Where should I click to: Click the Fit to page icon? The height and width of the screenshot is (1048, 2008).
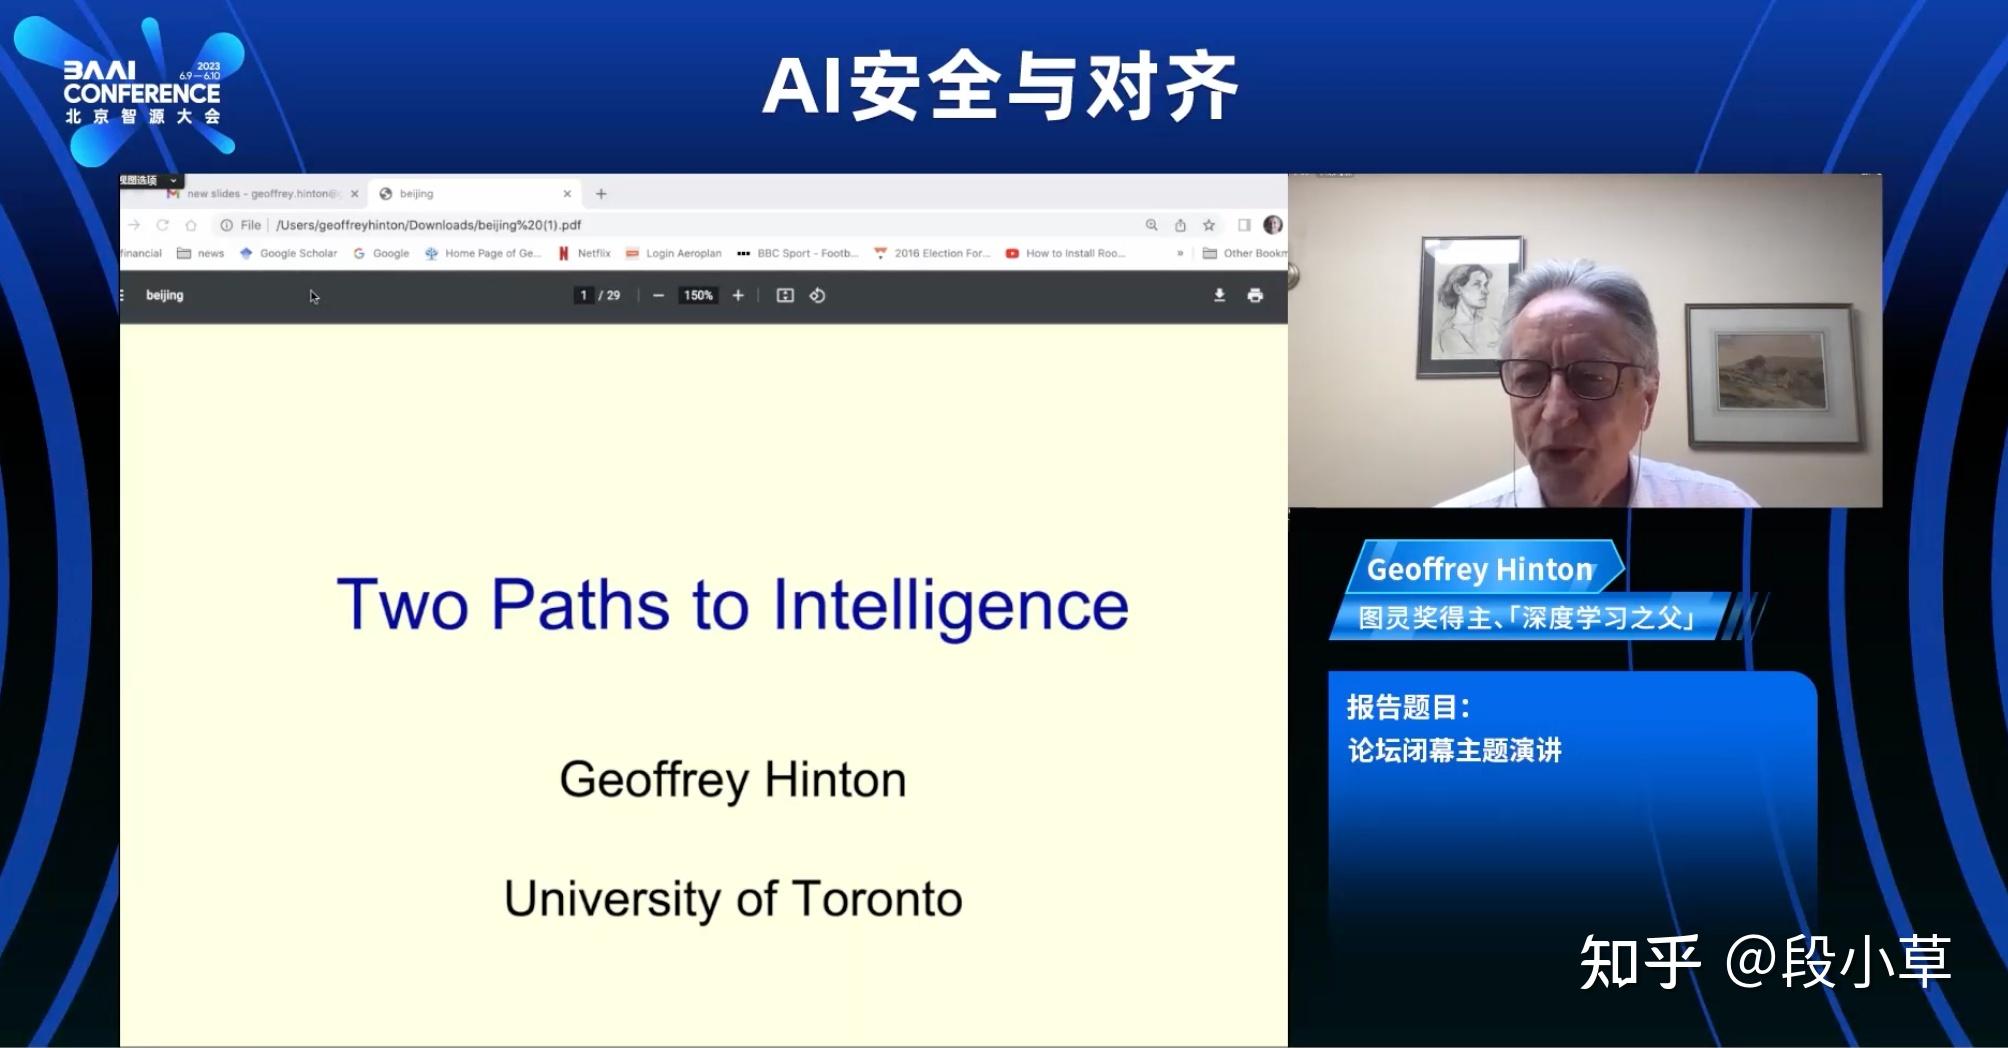coord(785,295)
